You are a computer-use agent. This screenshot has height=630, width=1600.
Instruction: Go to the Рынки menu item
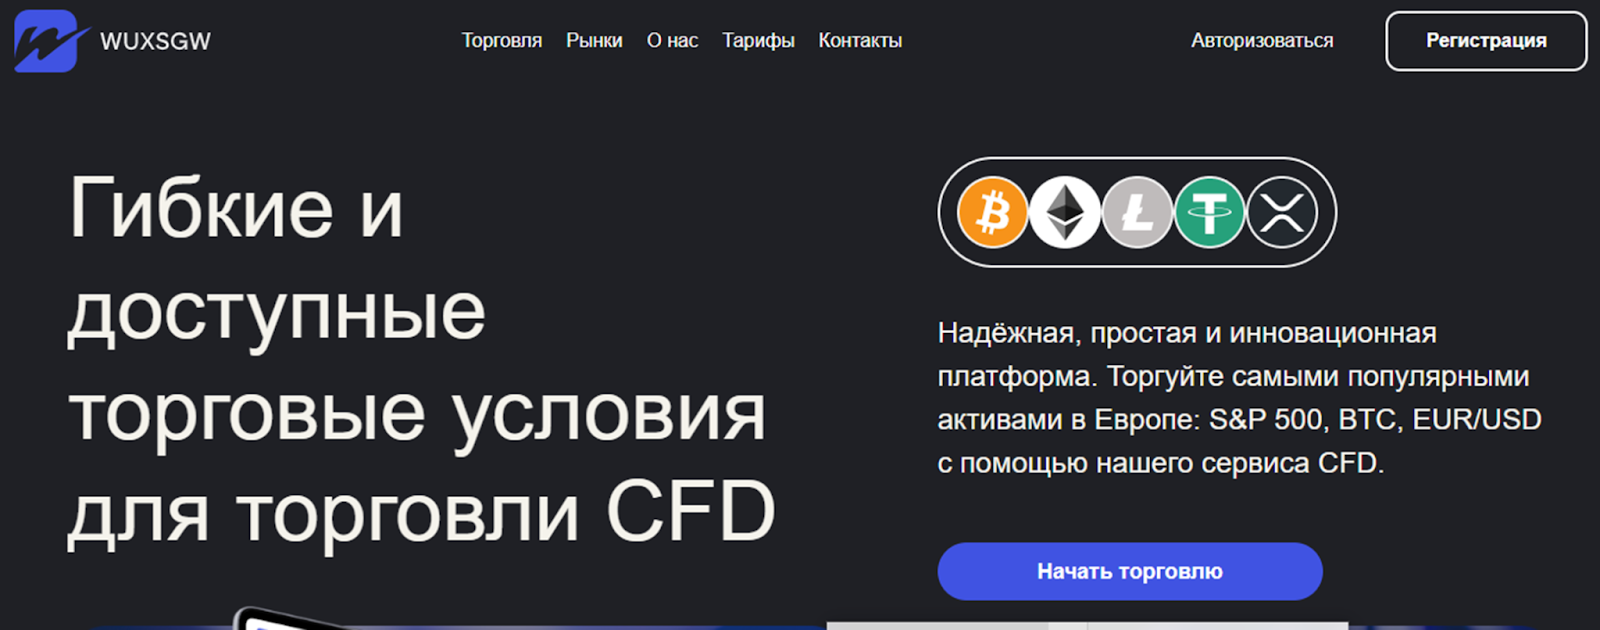click(x=594, y=41)
